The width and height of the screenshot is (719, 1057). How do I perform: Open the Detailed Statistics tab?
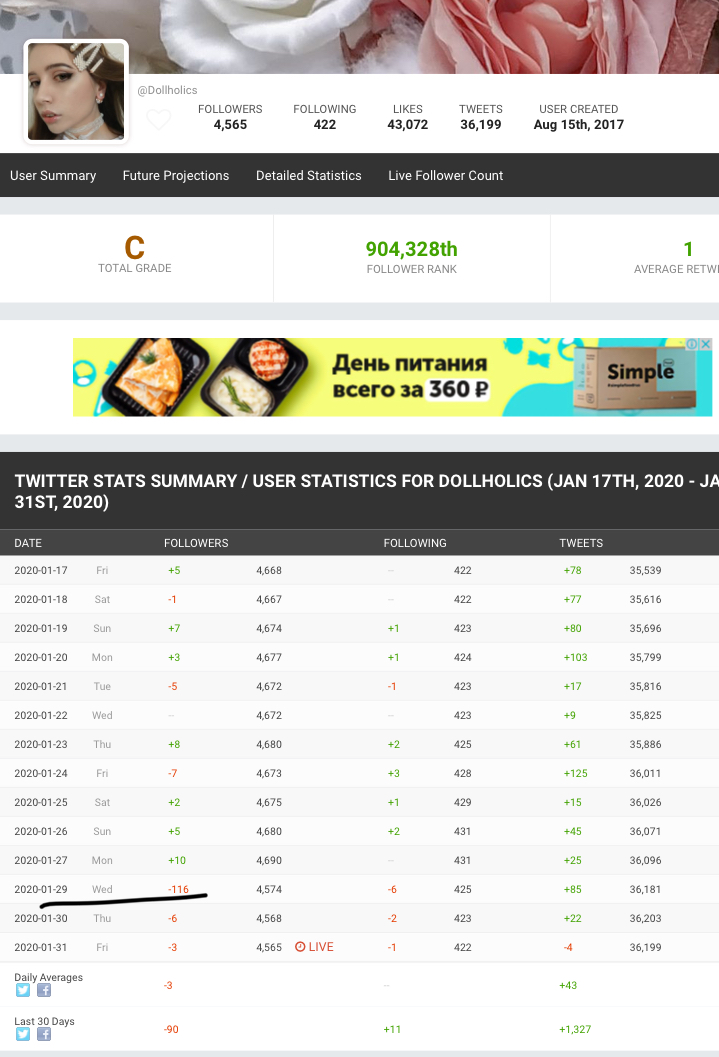pyautogui.click(x=309, y=175)
